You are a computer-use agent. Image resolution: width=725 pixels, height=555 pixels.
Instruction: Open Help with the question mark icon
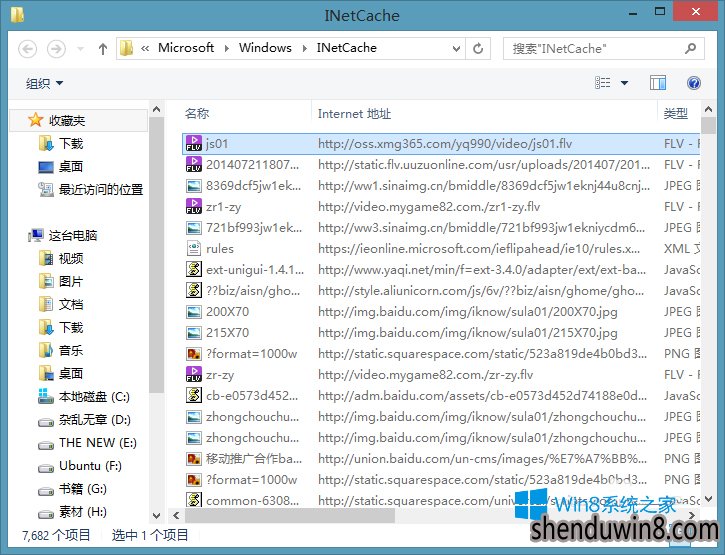[x=694, y=83]
